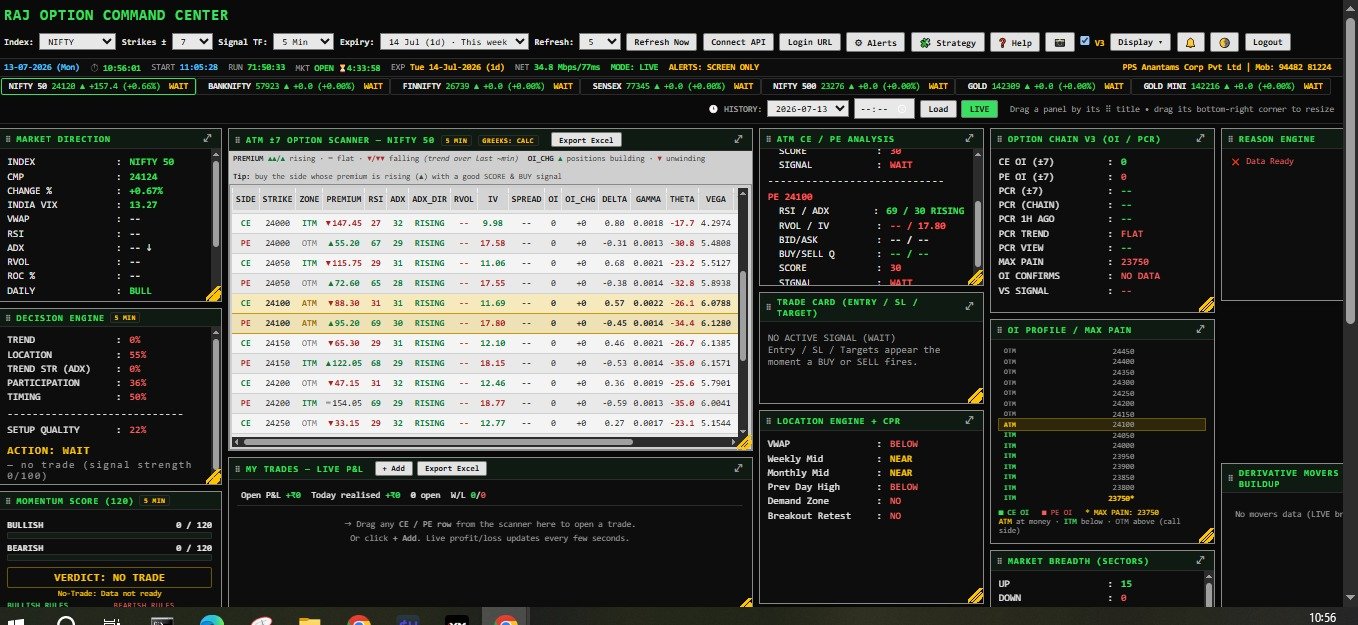Image resolution: width=1358 pixels, height=625 pixels.
Task: Select the SENSEX ticker chip
Action: (x=668, y=86)
